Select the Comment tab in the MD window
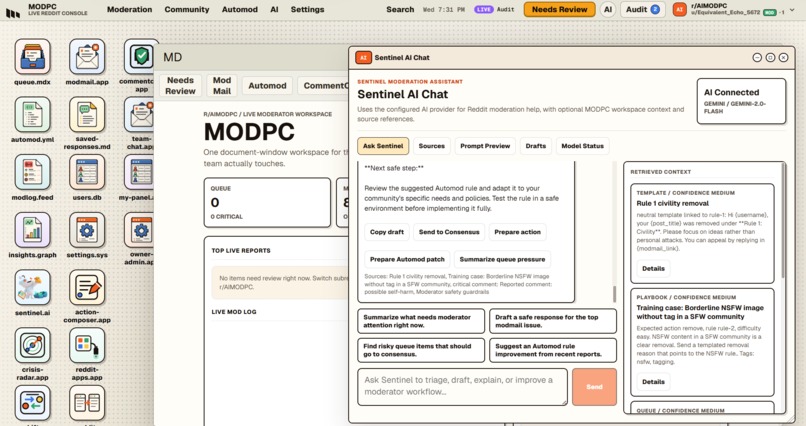Image resolution: width=806 pixels, height=426 pixels. [324, 86]
